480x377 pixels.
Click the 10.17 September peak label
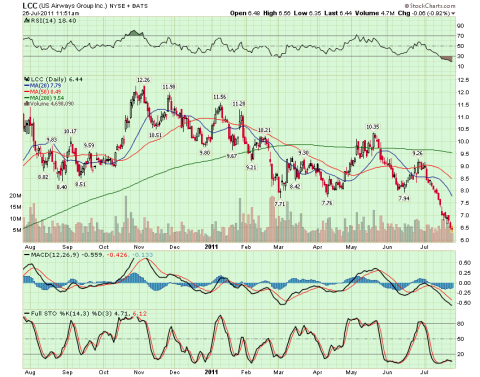[x=70, y=131]
